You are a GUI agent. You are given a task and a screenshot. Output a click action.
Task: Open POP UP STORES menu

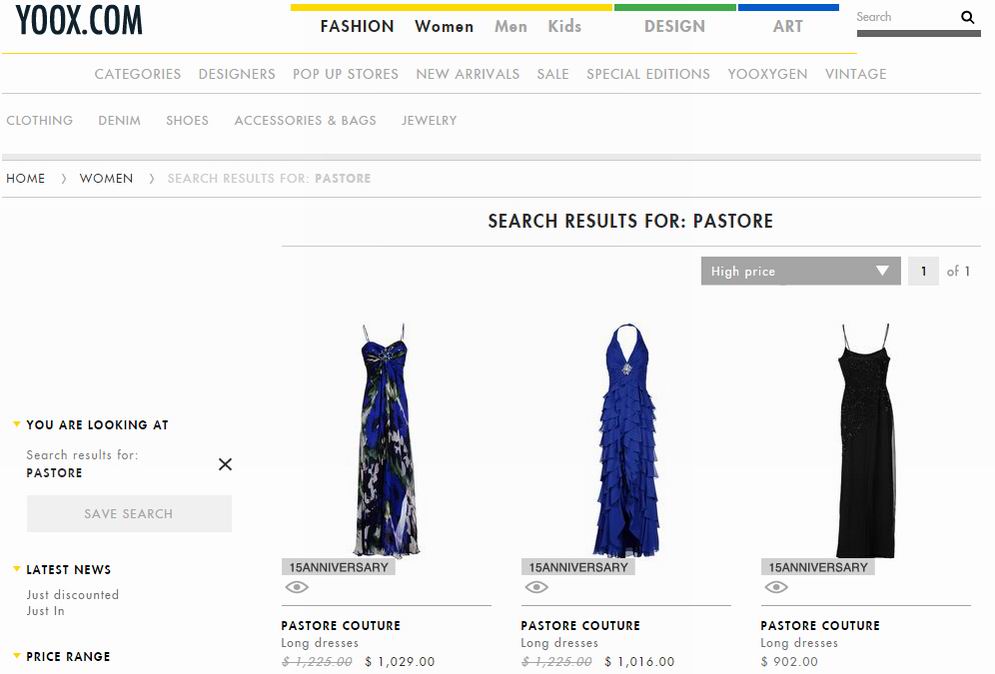pyautogui.click(x=345, y=74)
